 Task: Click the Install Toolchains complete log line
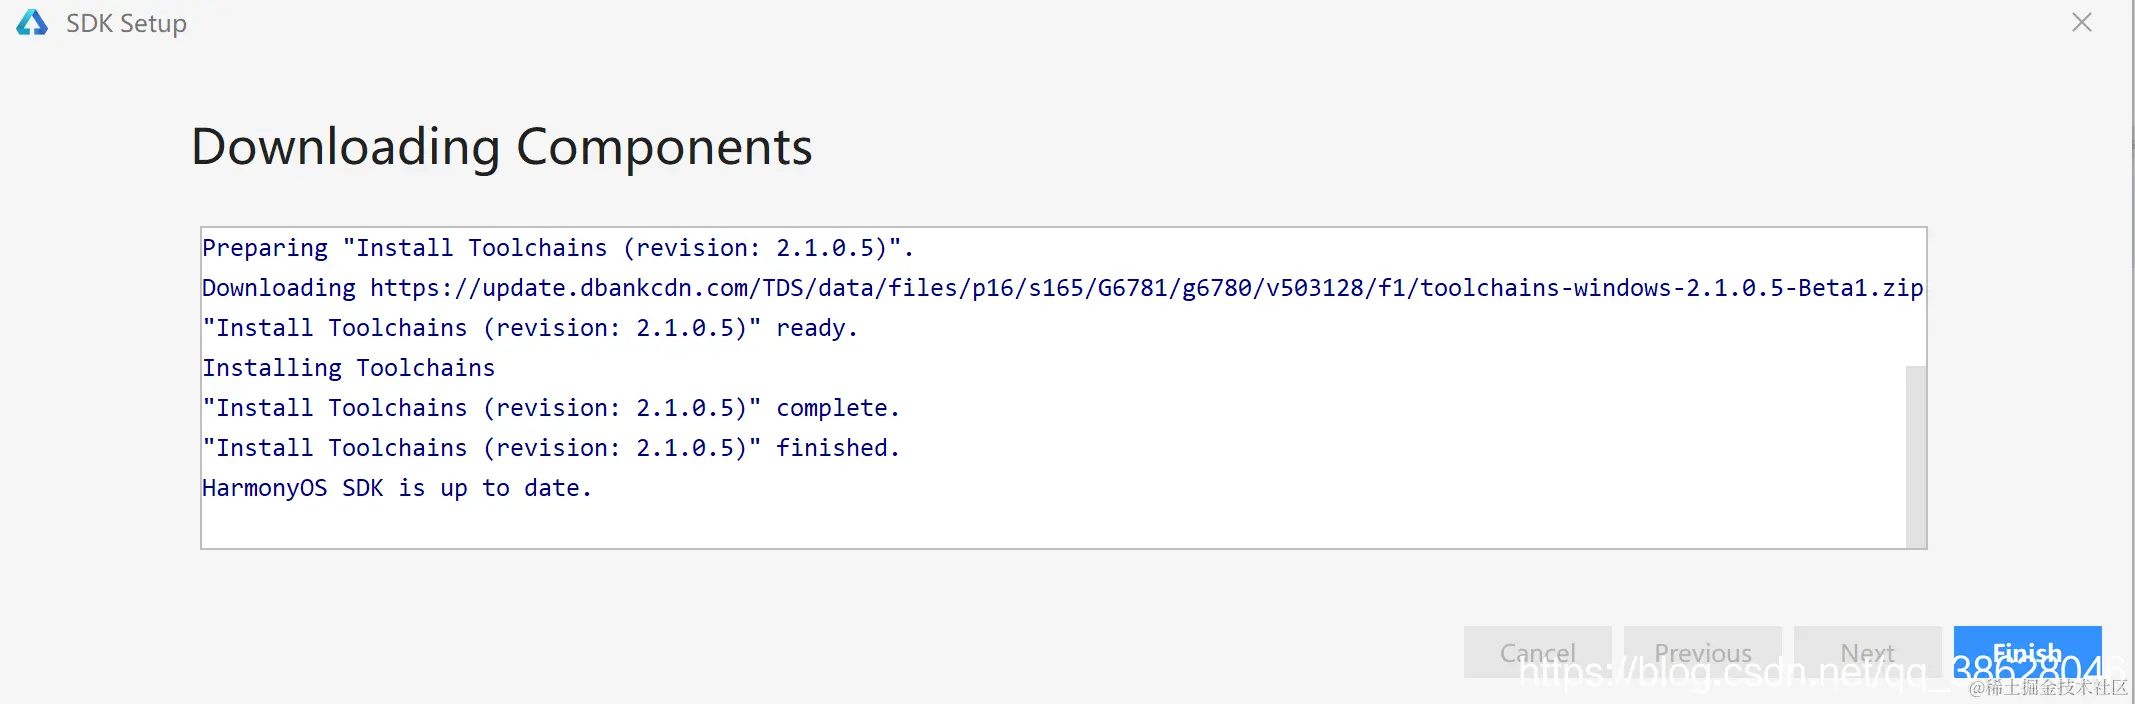click(550, 408)
